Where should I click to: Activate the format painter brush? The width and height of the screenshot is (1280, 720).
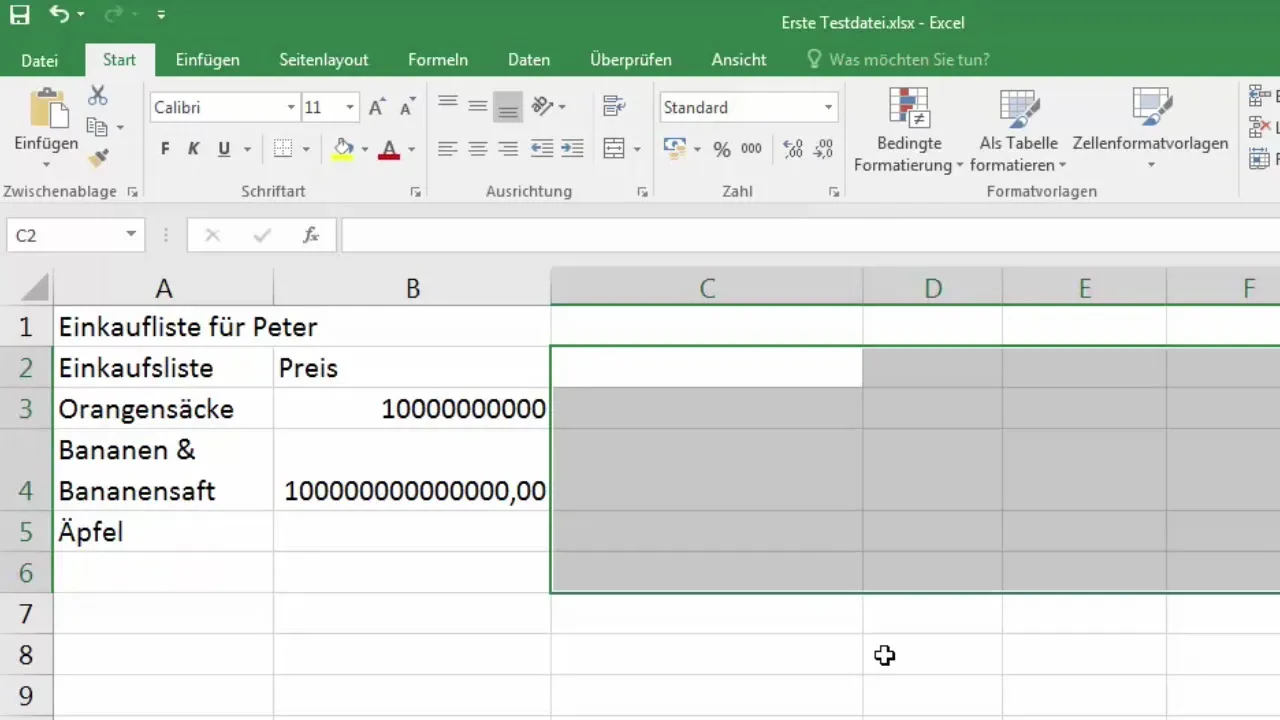97,157
